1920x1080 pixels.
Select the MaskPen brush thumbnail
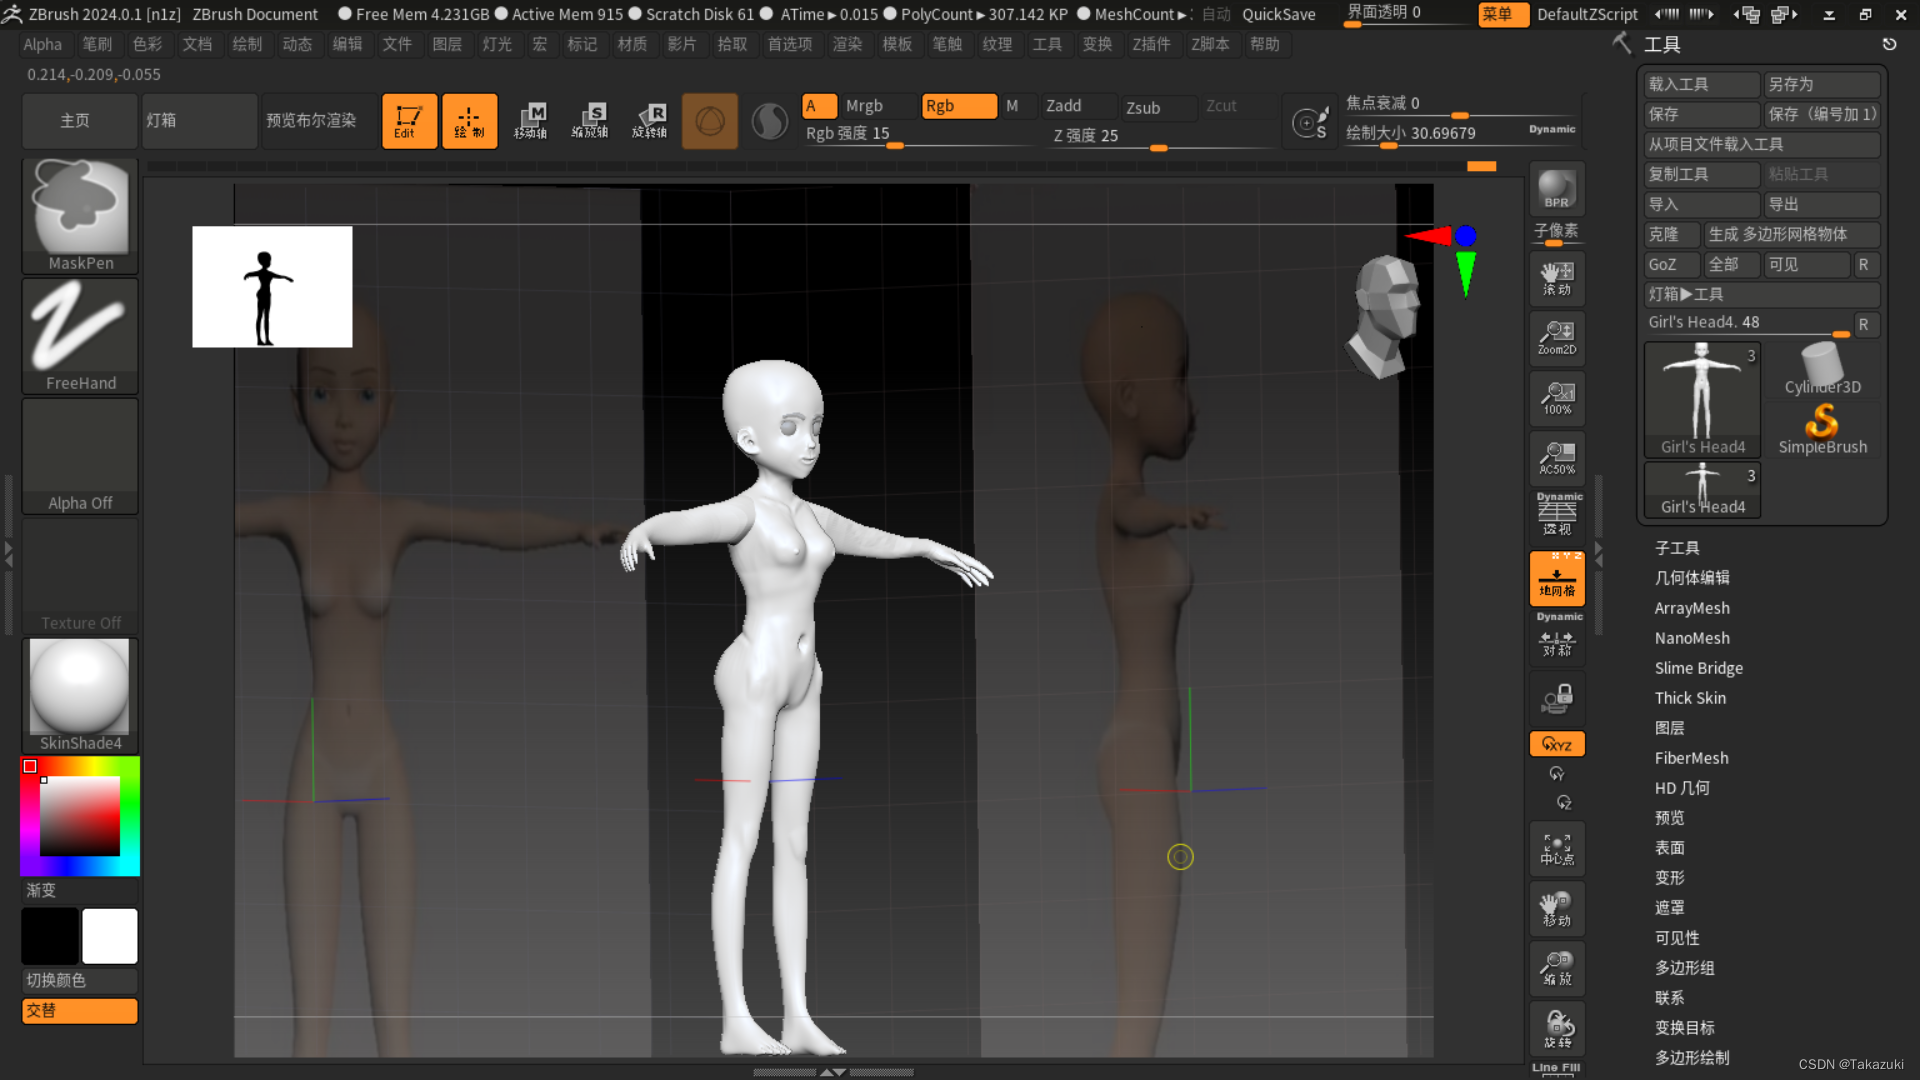tap(80, 212)
